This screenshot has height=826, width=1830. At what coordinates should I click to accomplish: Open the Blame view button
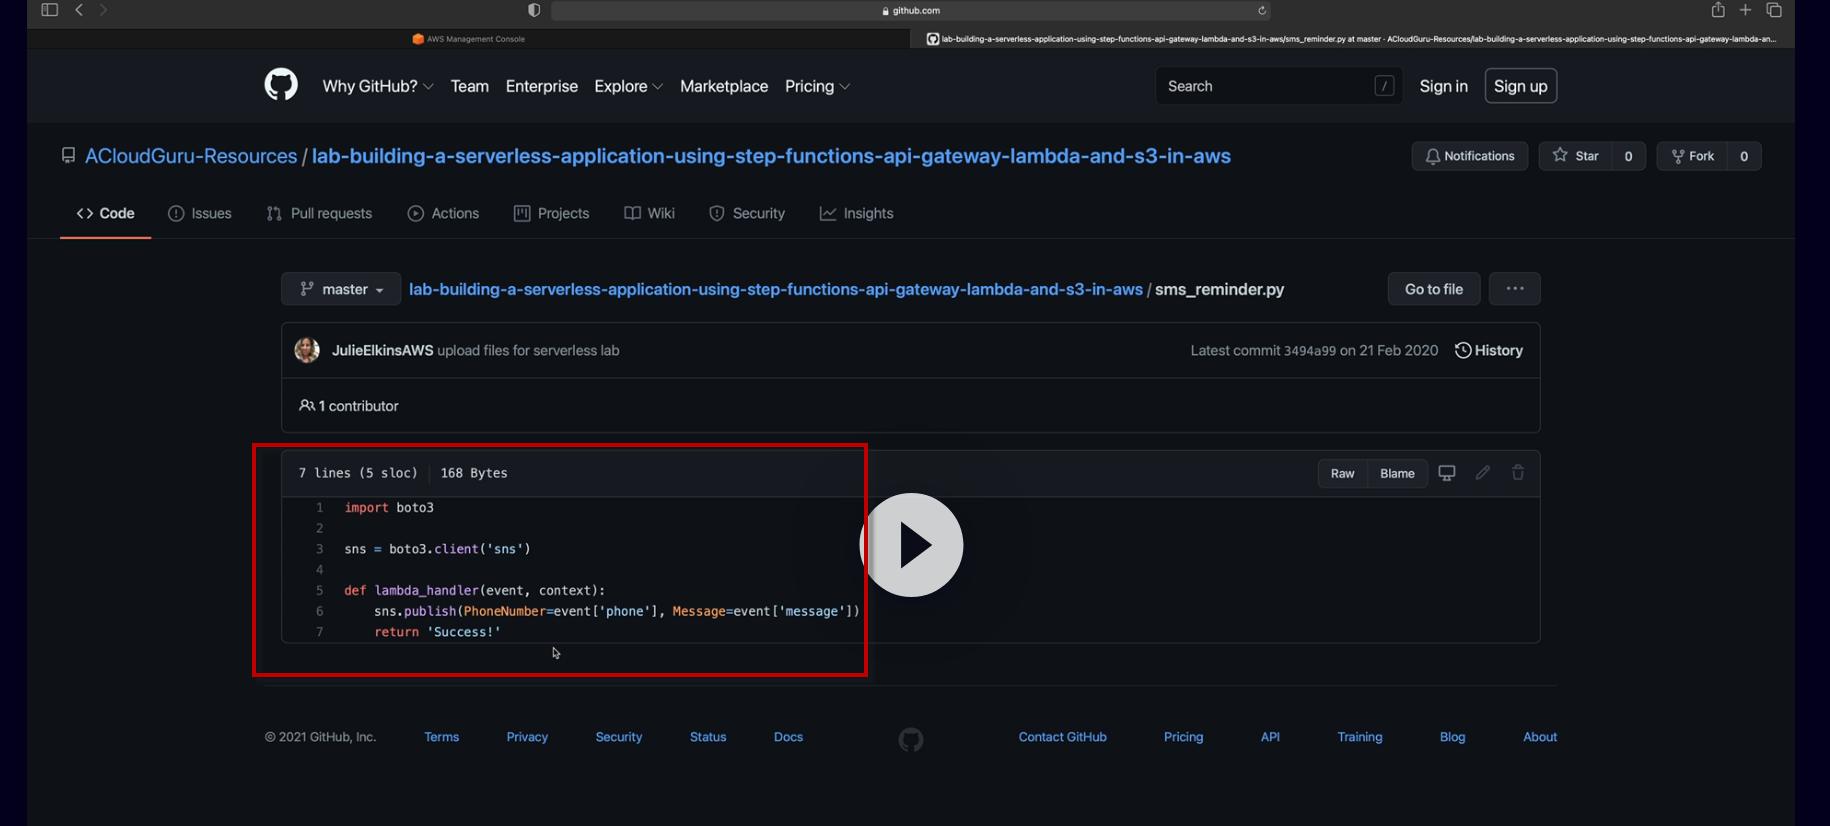[x=1398, y=473]
